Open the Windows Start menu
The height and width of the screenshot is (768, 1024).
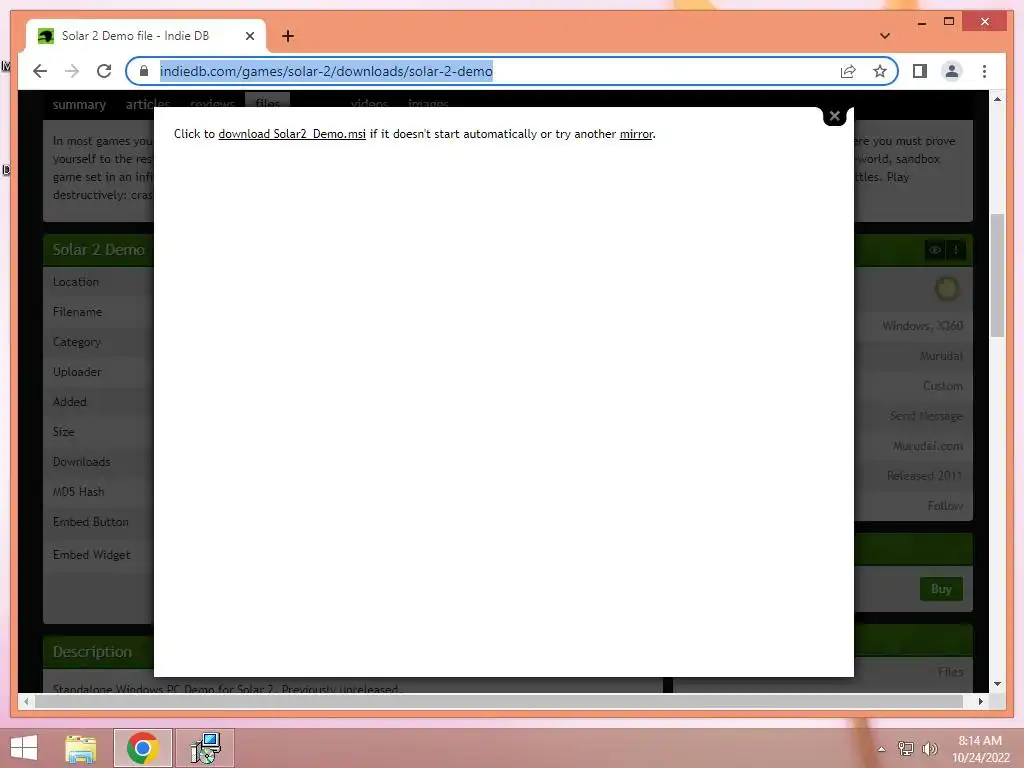click(24, 748)
